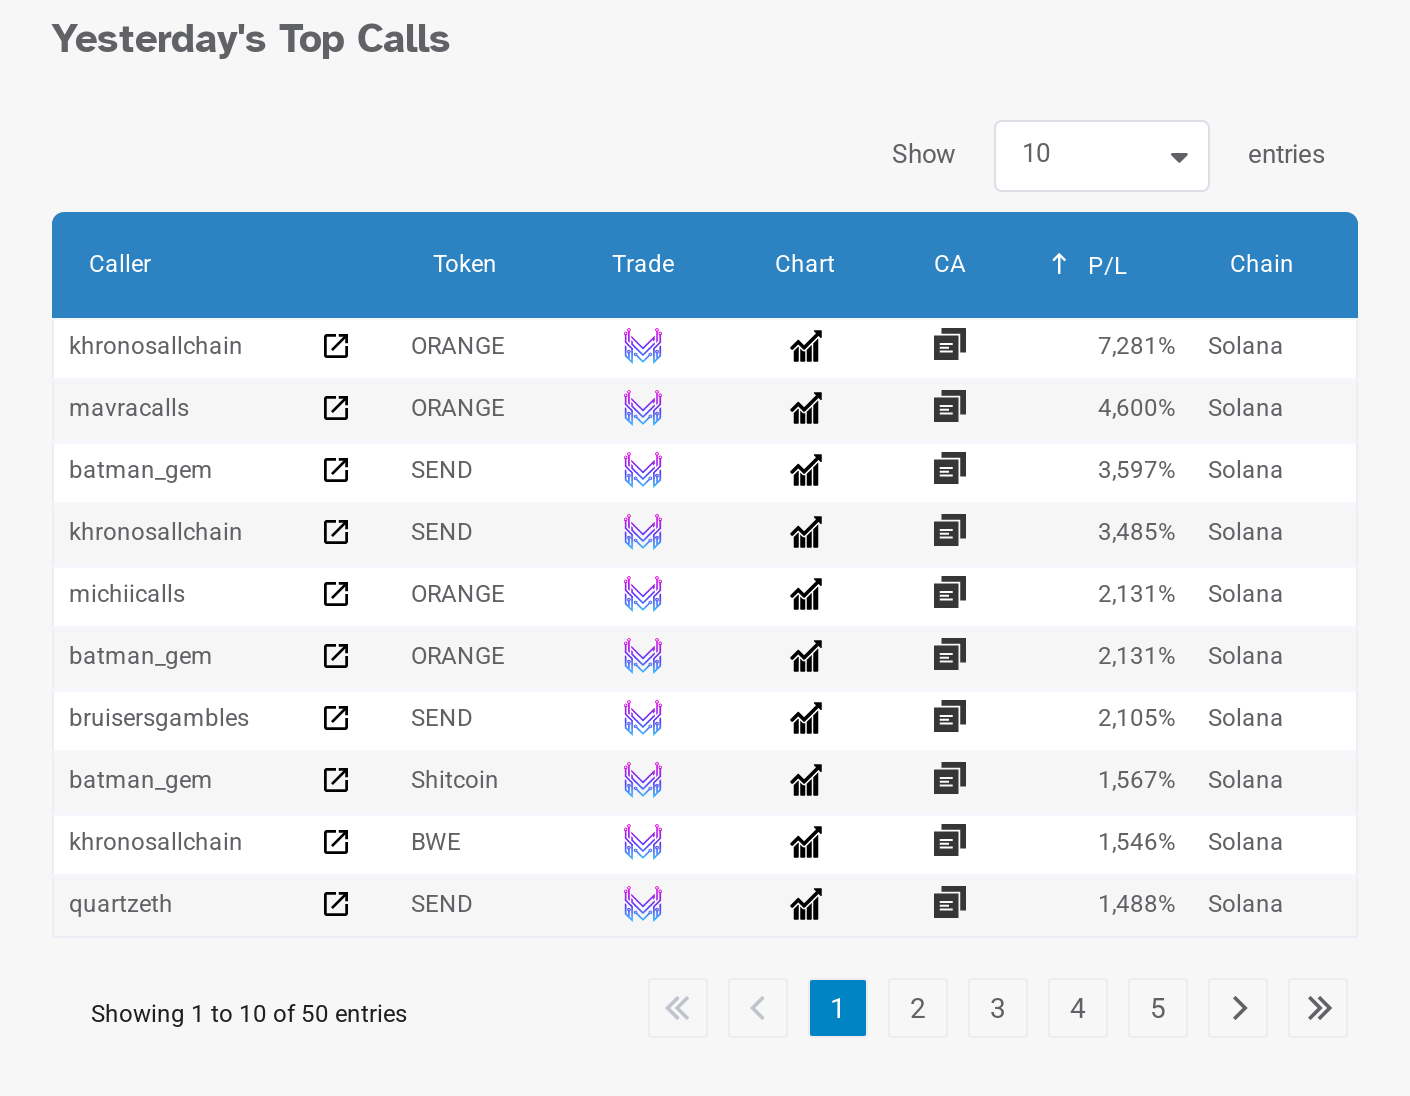Sort by the Caller column header
This screenshot has width=1410, height=1096.
click(x=120, y=264)
